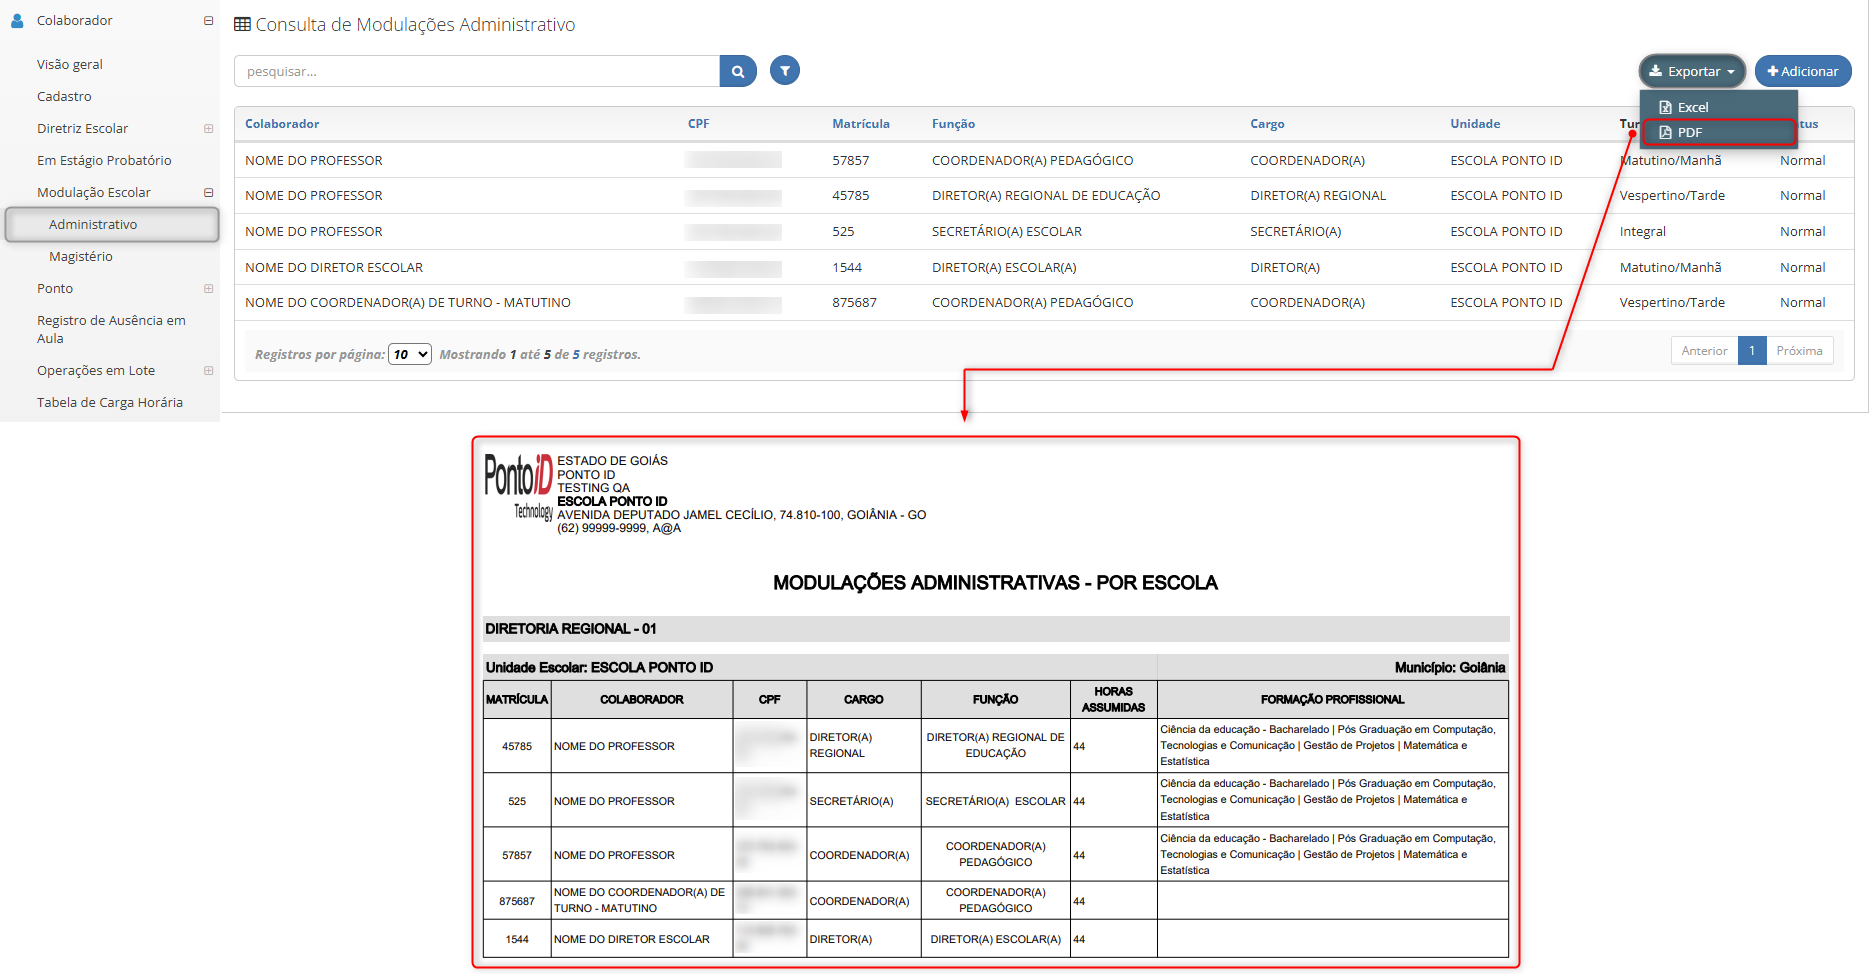The width and height of the screenshot is (1876, 974).
Task: Sort by Unidade column header
Action: [1475, 124]
